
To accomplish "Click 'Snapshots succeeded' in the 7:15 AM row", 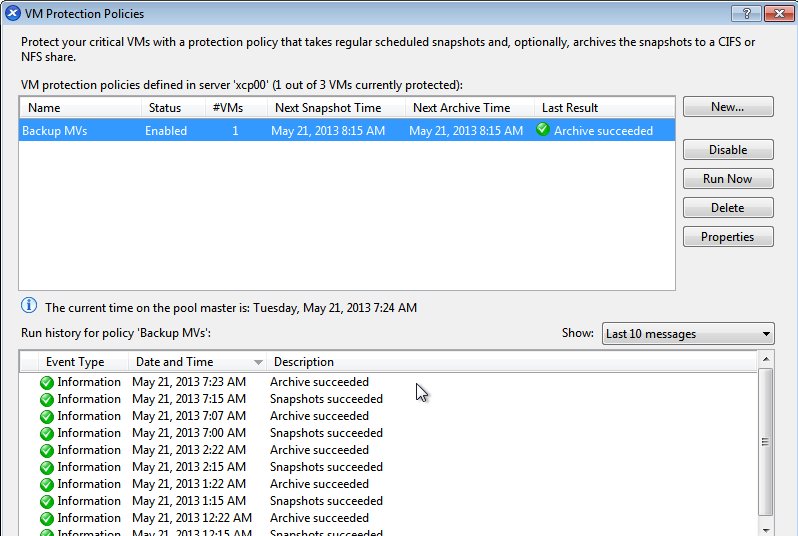I will (326, 399).
